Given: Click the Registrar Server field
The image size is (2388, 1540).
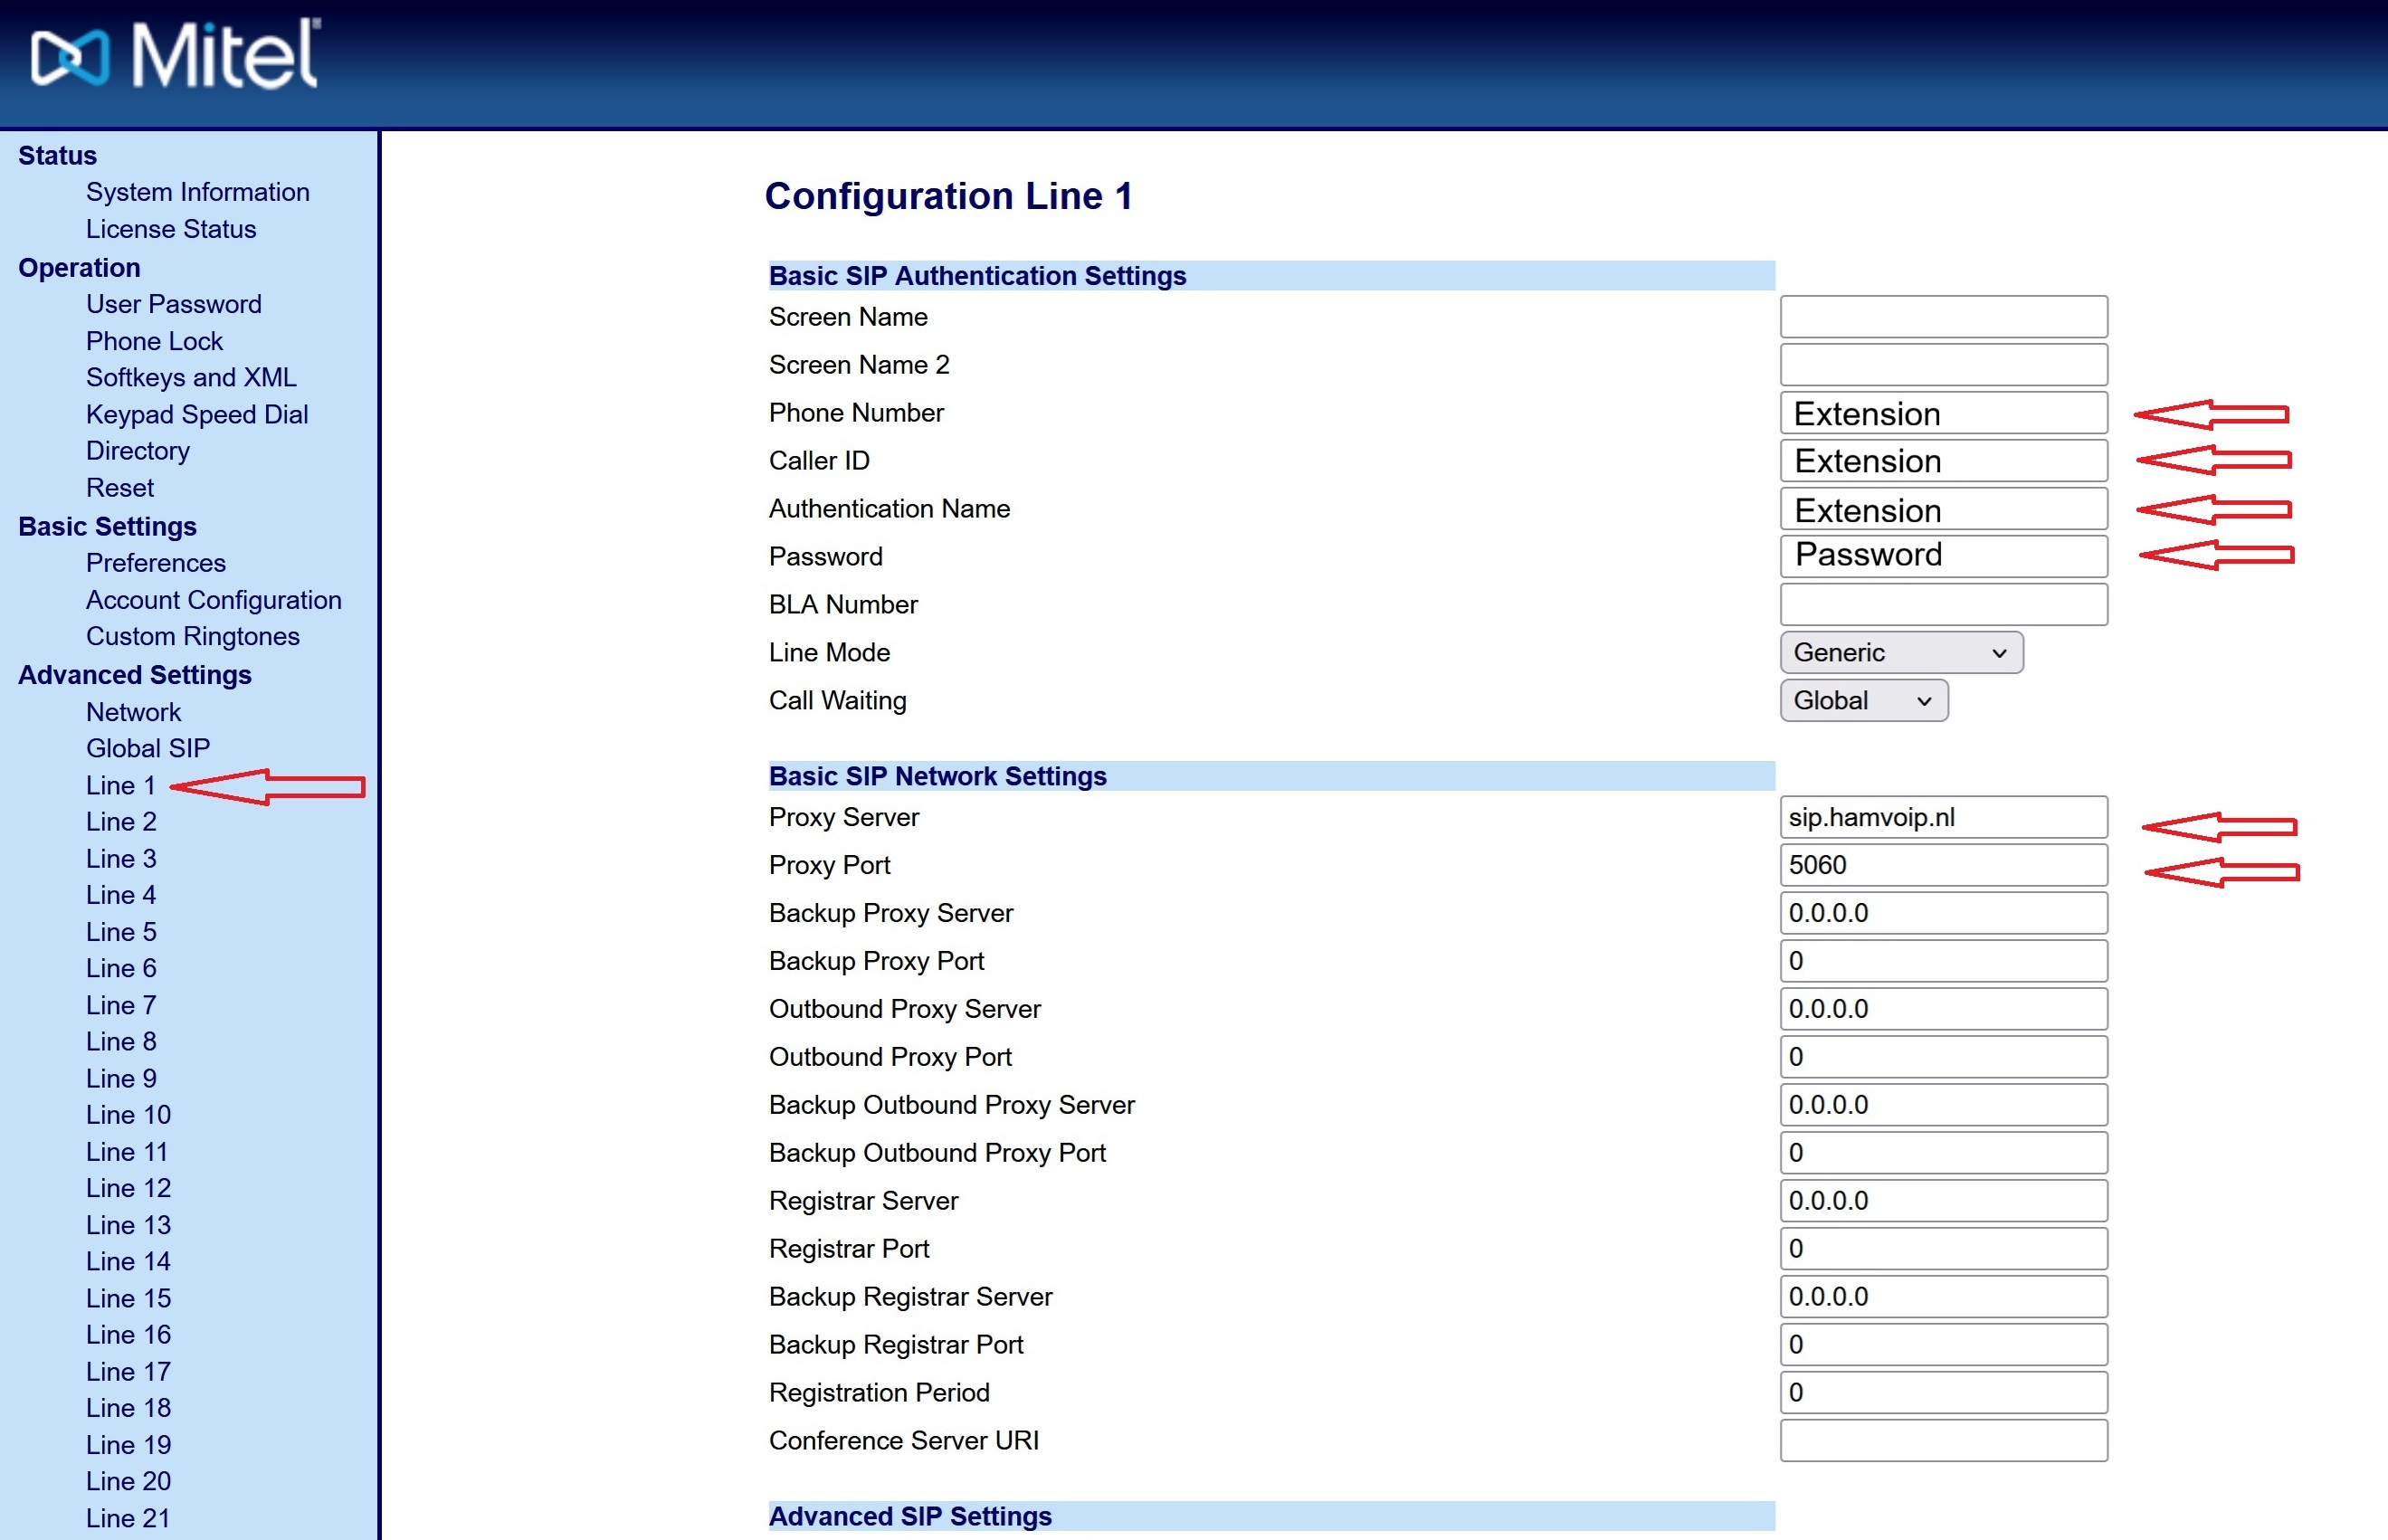Looking at the screenshot, I should pos(1942,1200).
